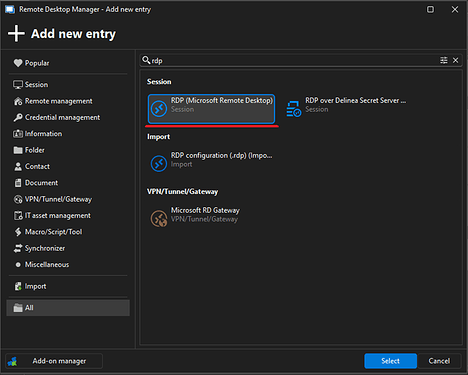Choose RDP over Delinea Secret Server icon
The height and width of the screenshot is (375, 468).
point(294,109)
